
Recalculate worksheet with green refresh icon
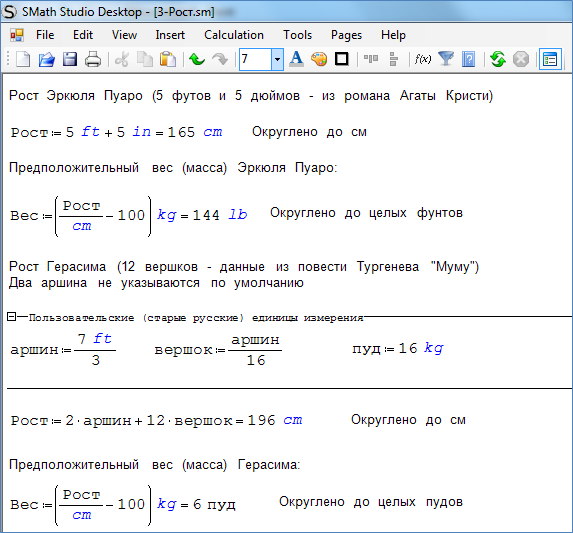click(x=498, y=59)
